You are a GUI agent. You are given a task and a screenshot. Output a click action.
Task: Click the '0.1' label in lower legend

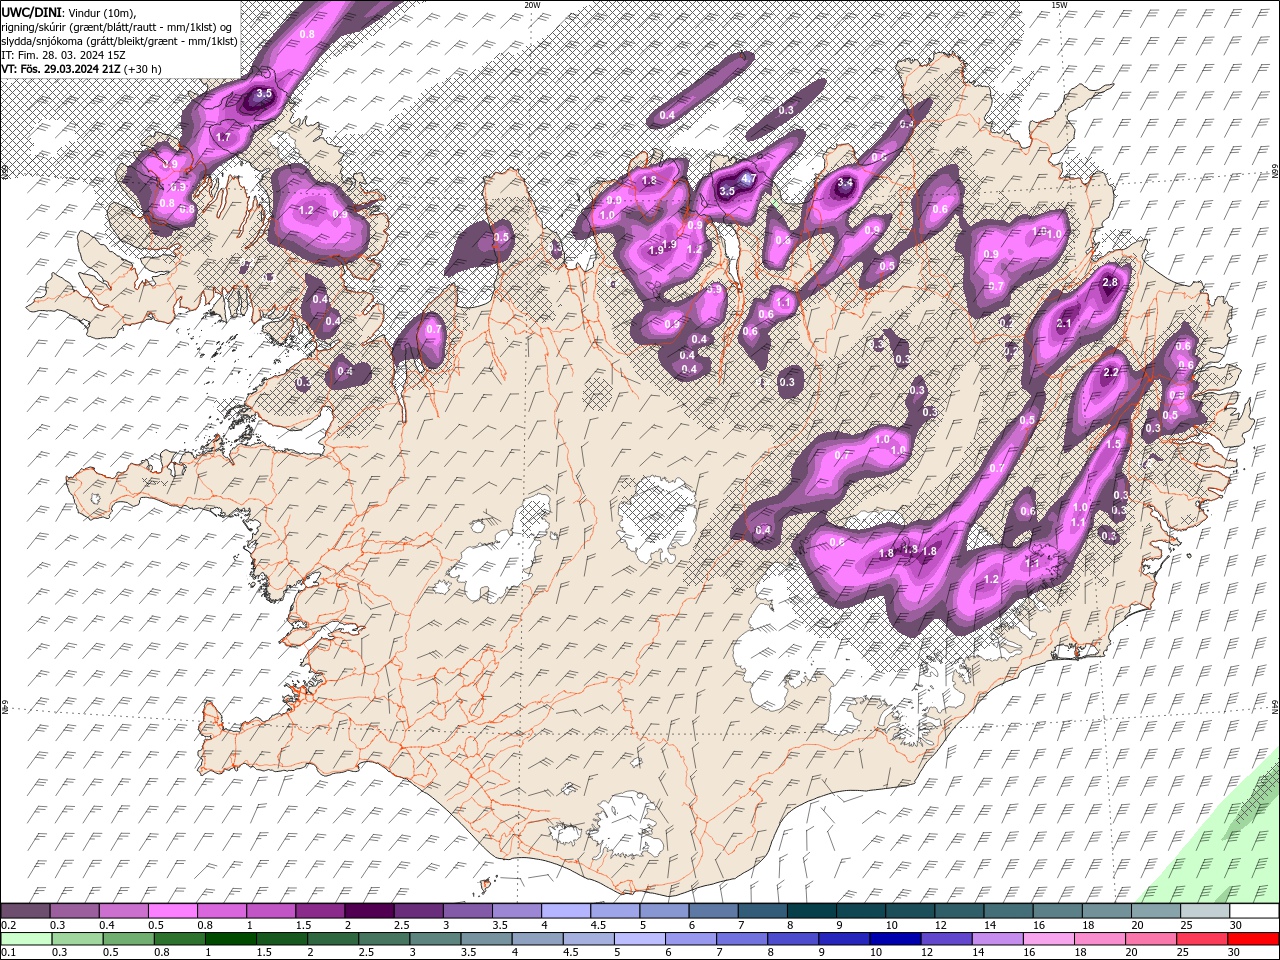(9, 952)
